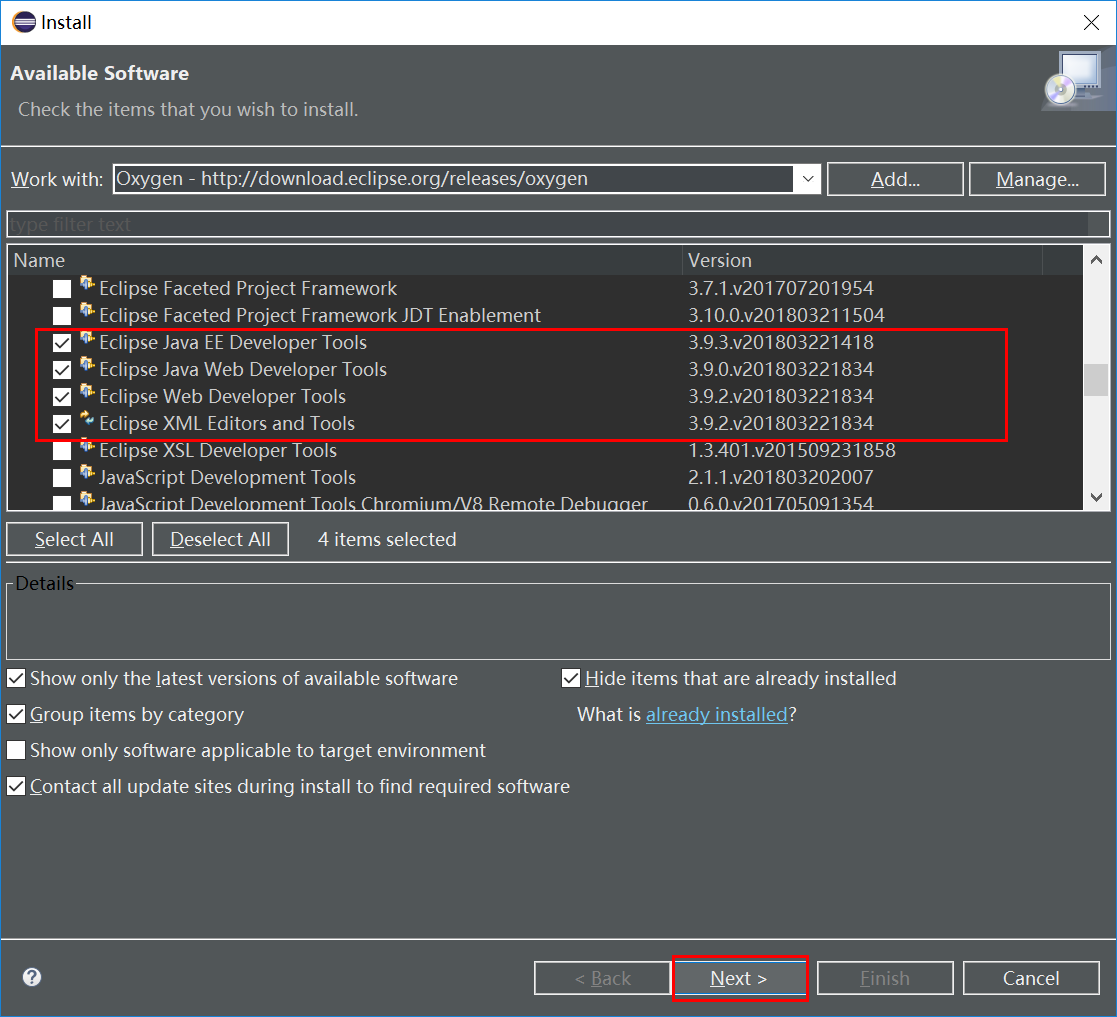Click the Next button

point(740,978)
